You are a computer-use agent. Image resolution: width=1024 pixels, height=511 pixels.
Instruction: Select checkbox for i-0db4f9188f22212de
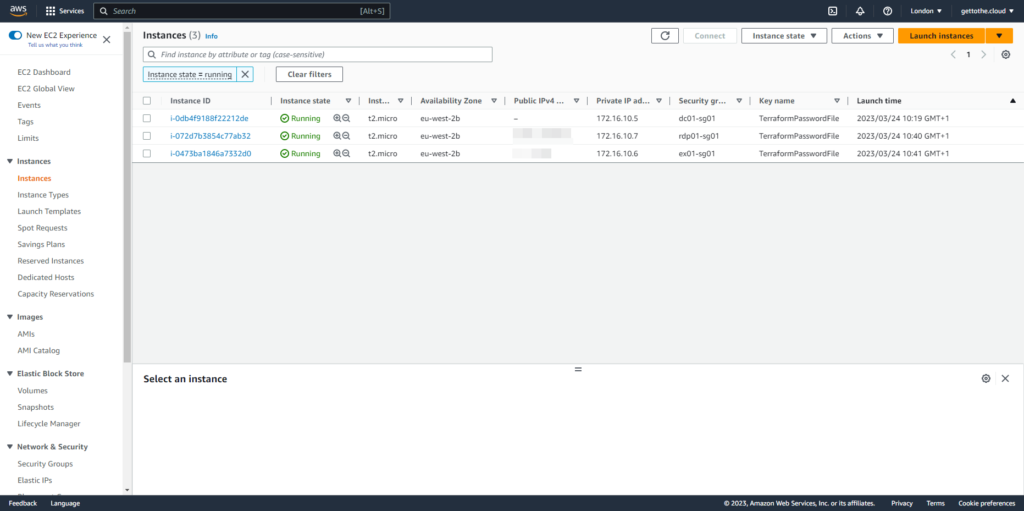(147, 118)
